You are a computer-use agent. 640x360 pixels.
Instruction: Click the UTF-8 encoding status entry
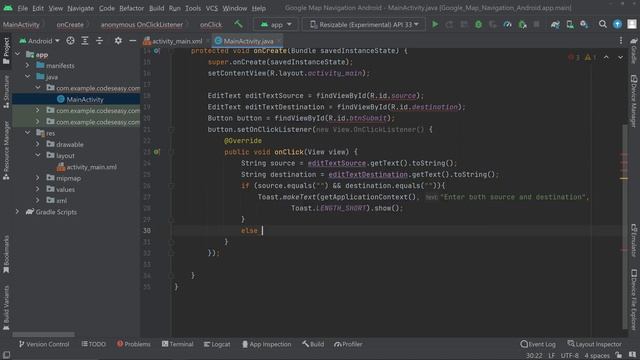[569, 356]
